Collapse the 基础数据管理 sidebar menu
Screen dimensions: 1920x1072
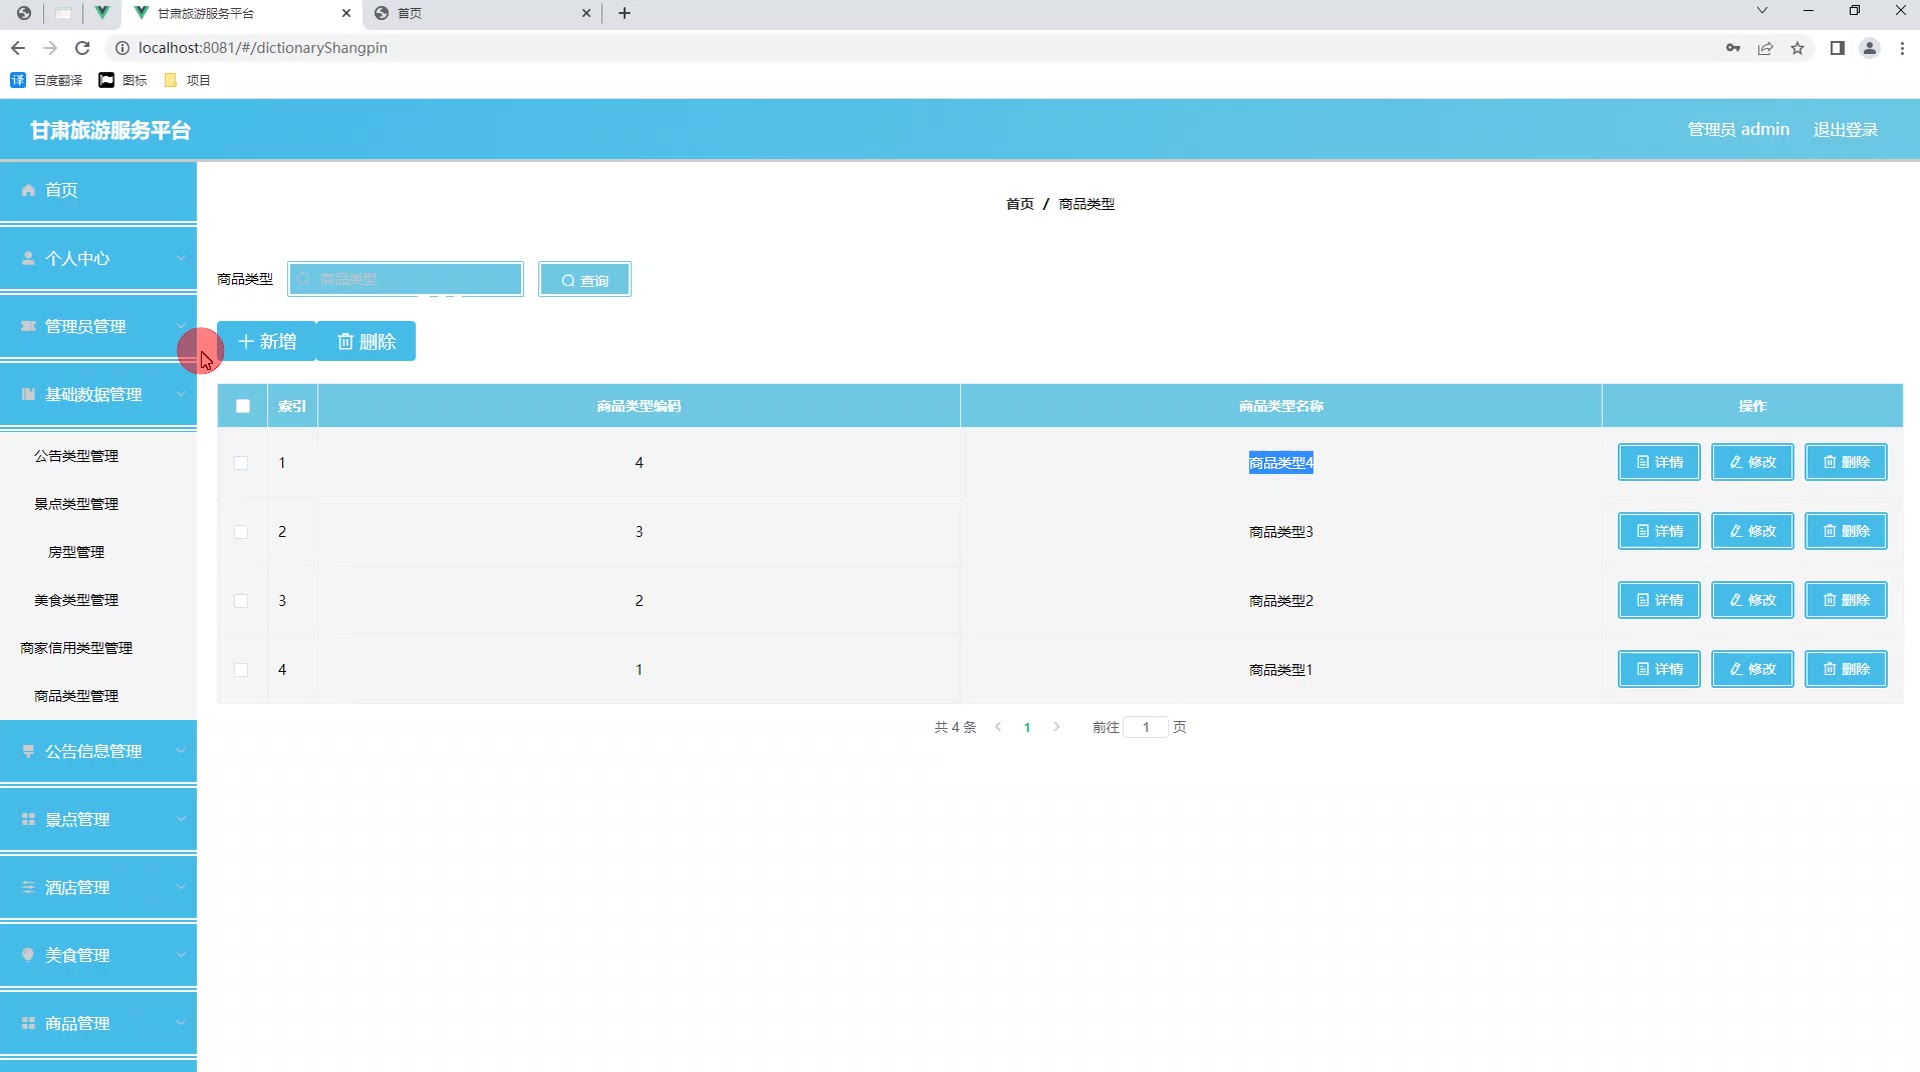(x=98, y=394)
